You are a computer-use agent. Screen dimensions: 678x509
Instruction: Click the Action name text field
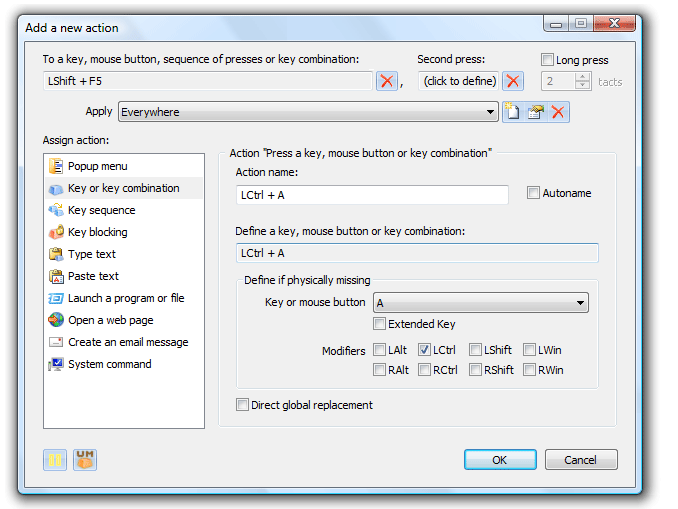pos(372,195)
